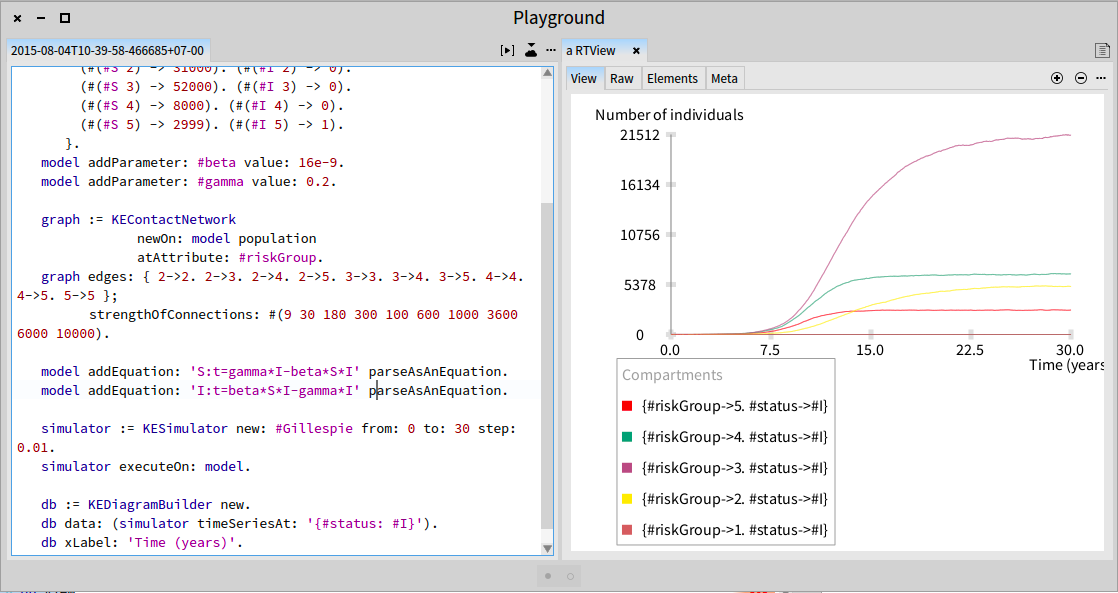Click the scrollbar up arrow in code pane

click(x=548, y=73)
